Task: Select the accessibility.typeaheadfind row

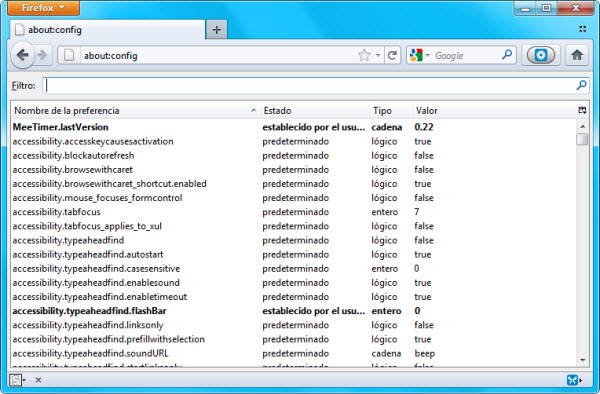Action: pyautogui.click(x=293, y=241)
